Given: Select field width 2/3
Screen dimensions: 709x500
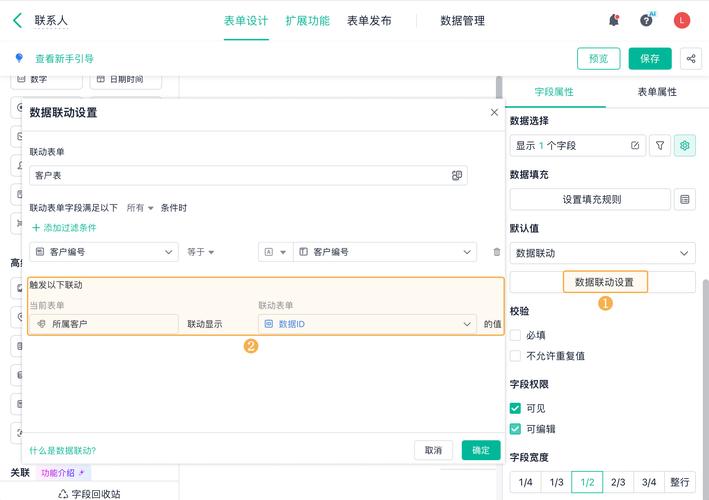Looking at the screenshot, I should (618, 482).
